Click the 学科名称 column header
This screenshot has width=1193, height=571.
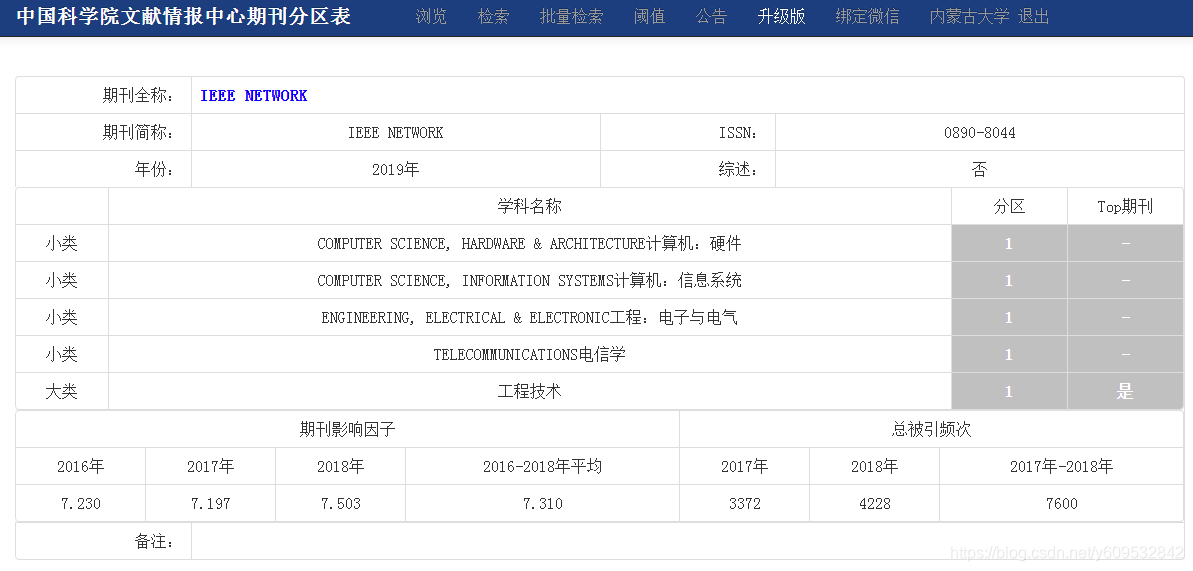[530, 206]
